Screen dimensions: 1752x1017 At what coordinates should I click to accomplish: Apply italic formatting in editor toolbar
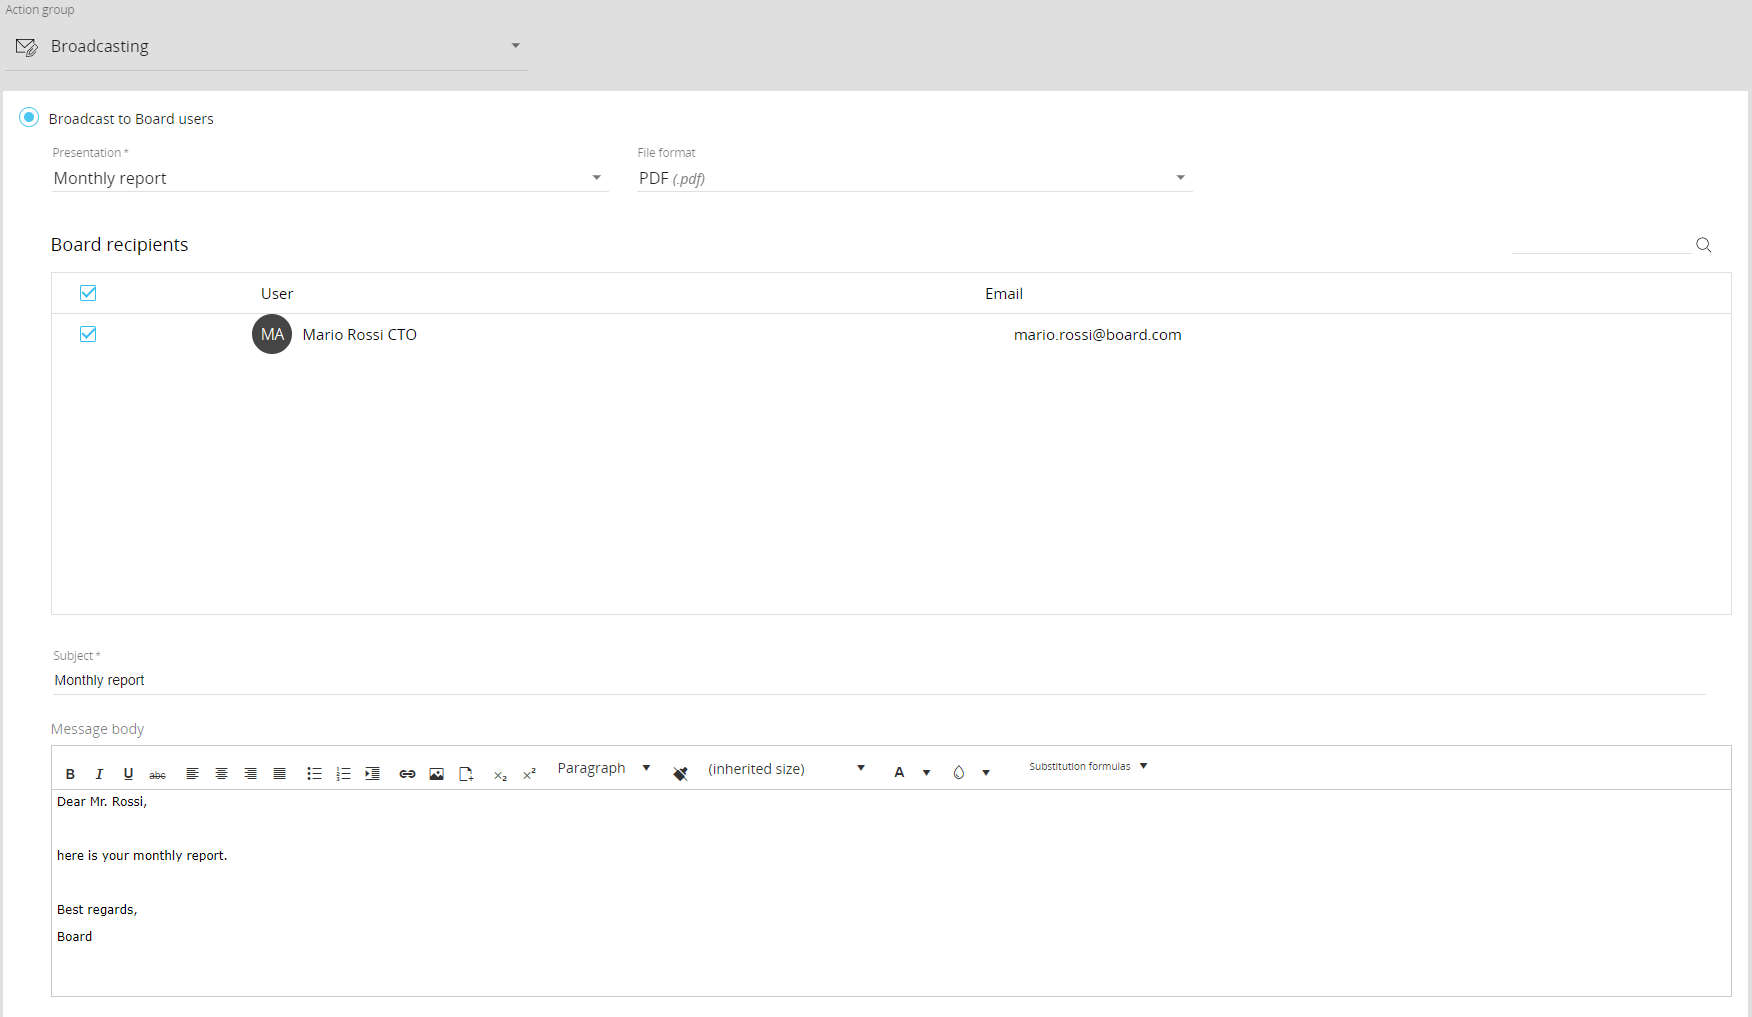point(99,774)
